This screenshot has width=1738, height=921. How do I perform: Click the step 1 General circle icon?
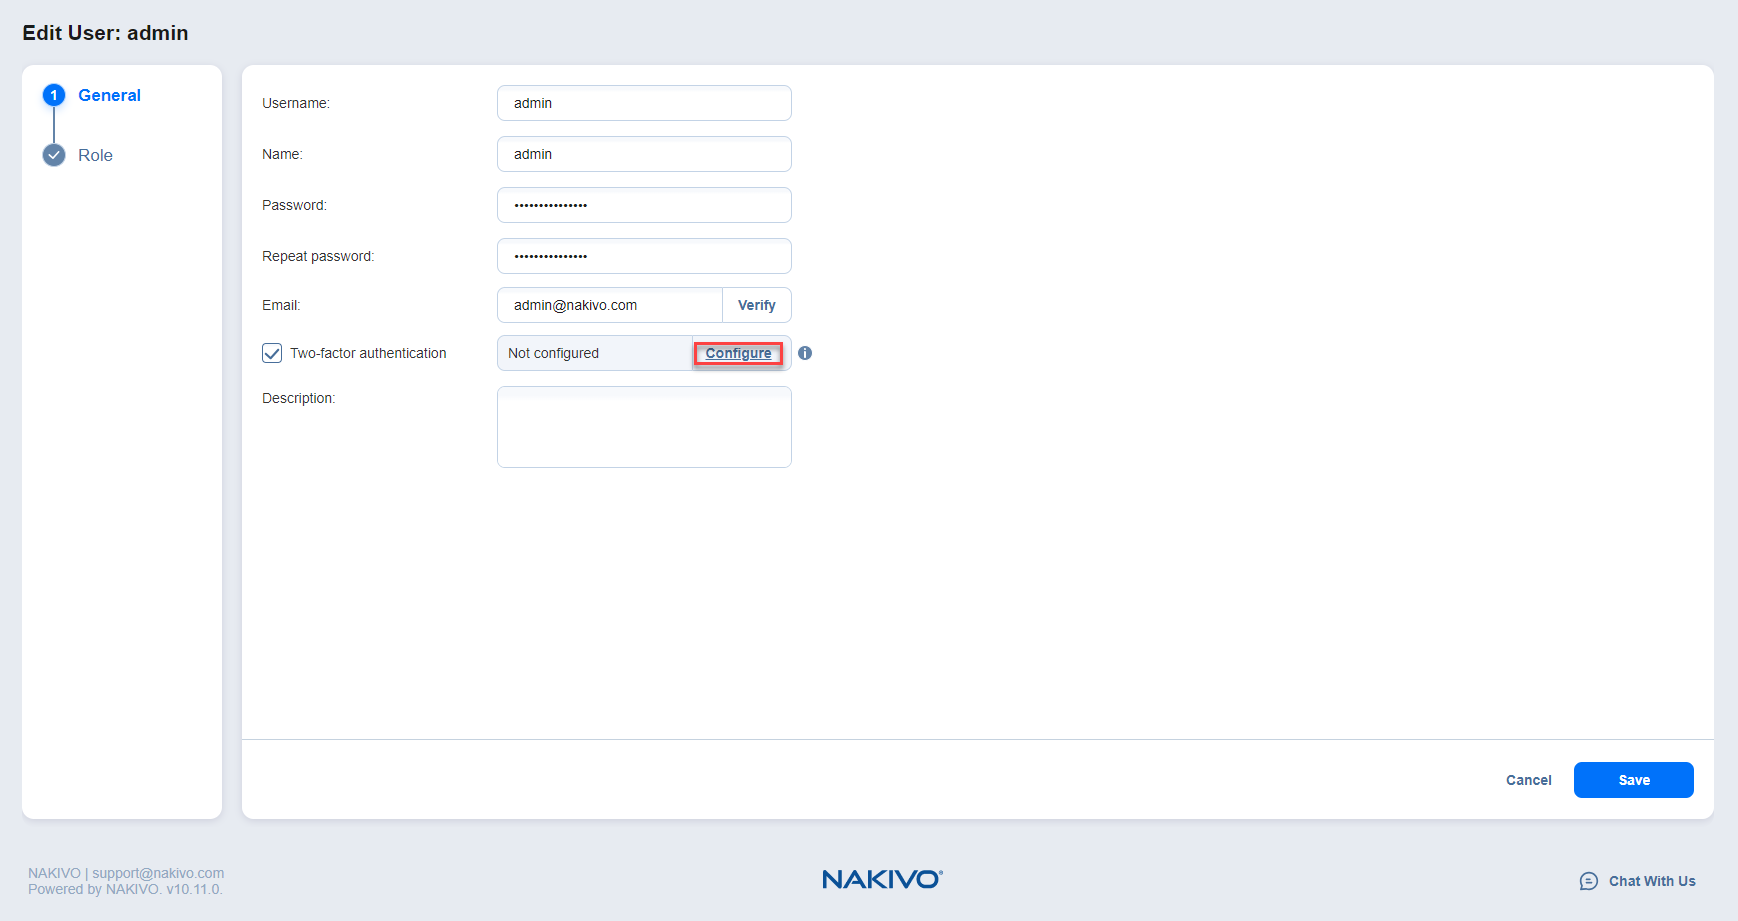[54, 95]
